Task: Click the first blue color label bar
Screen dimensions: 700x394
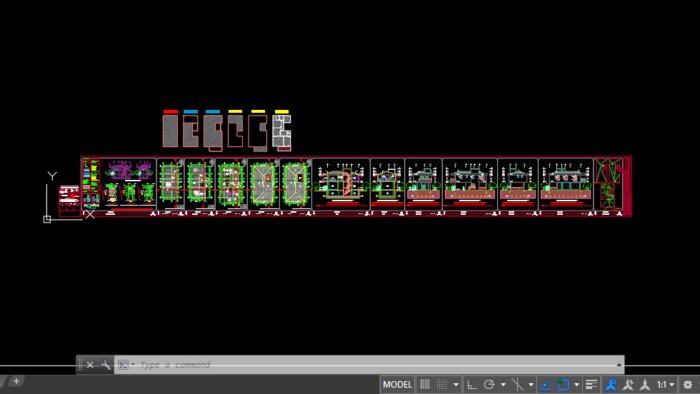Action: click(191, 112)
